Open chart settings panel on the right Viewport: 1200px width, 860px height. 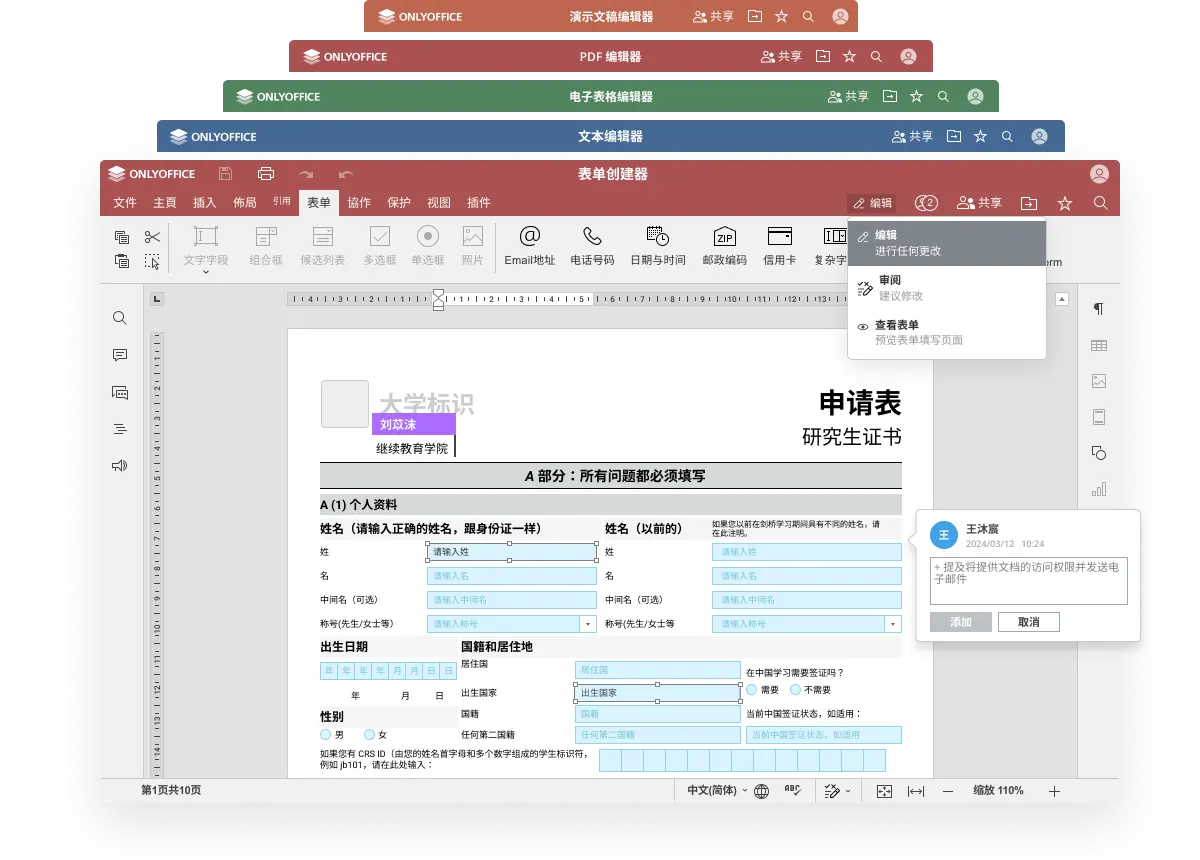[x=1099, y=488]
